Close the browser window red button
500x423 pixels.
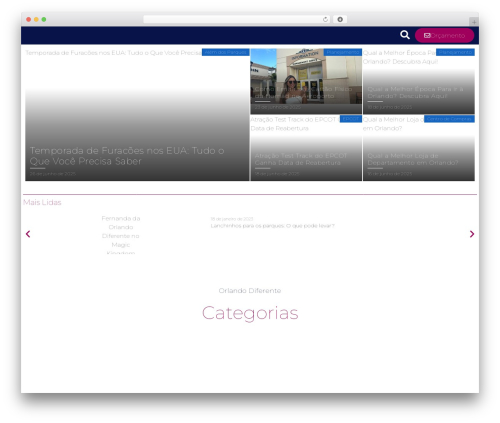(29, 19)
